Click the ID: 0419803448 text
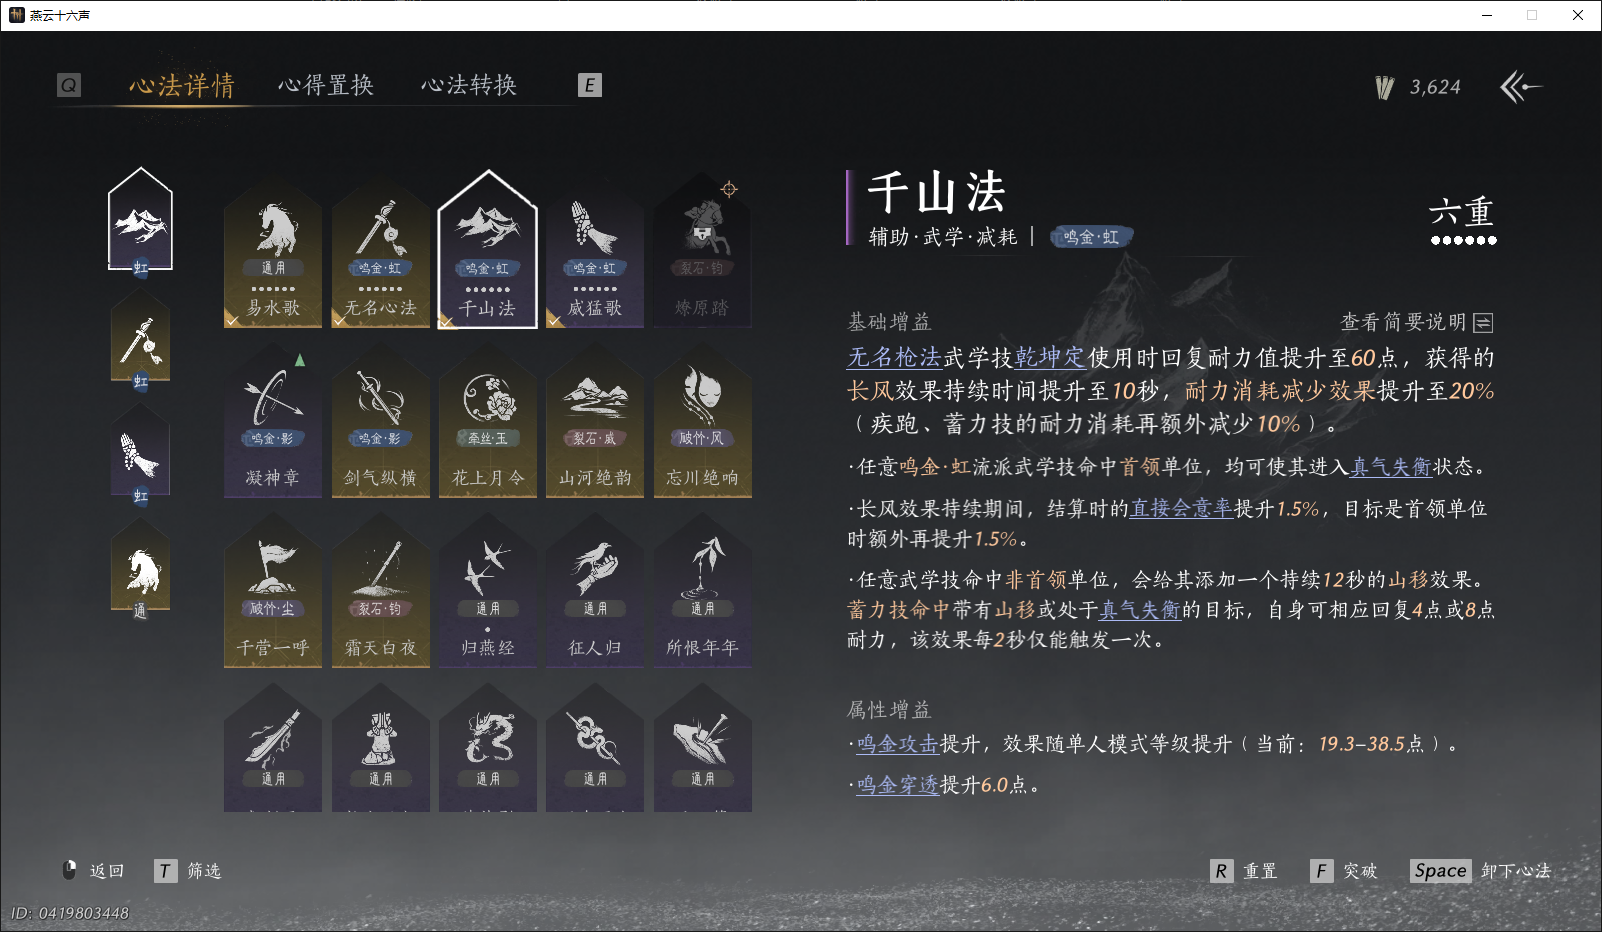This screenshot has width=1602, height=932. click(70, 913)
